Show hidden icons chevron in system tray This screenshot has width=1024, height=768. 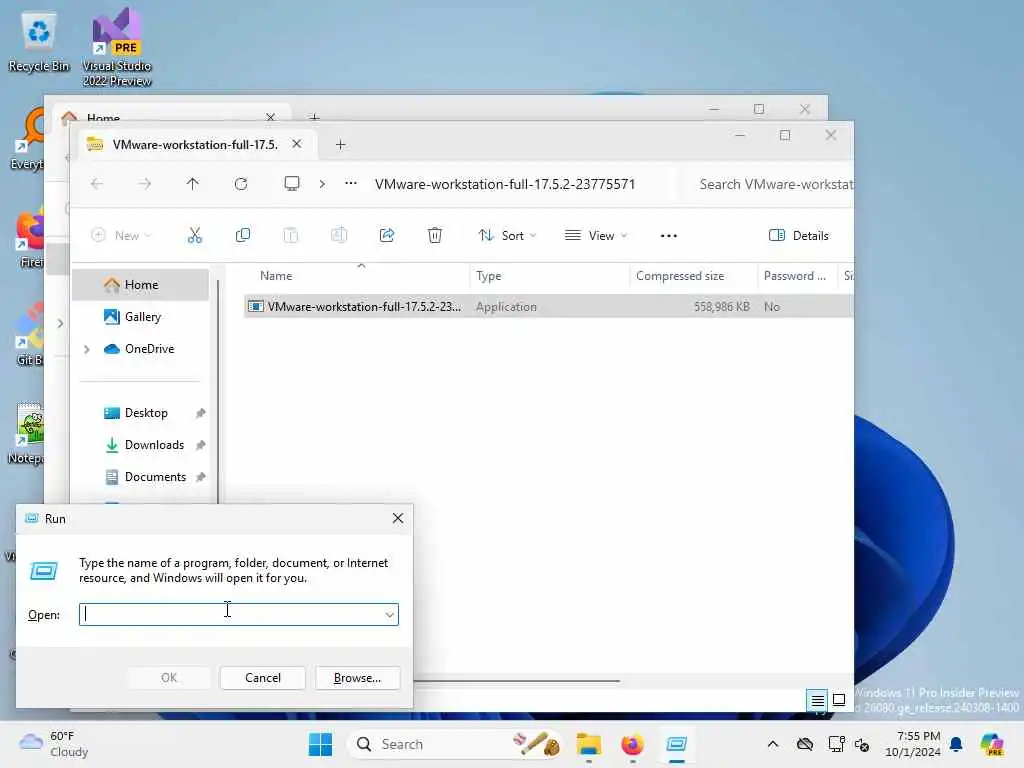coord(773,744)
